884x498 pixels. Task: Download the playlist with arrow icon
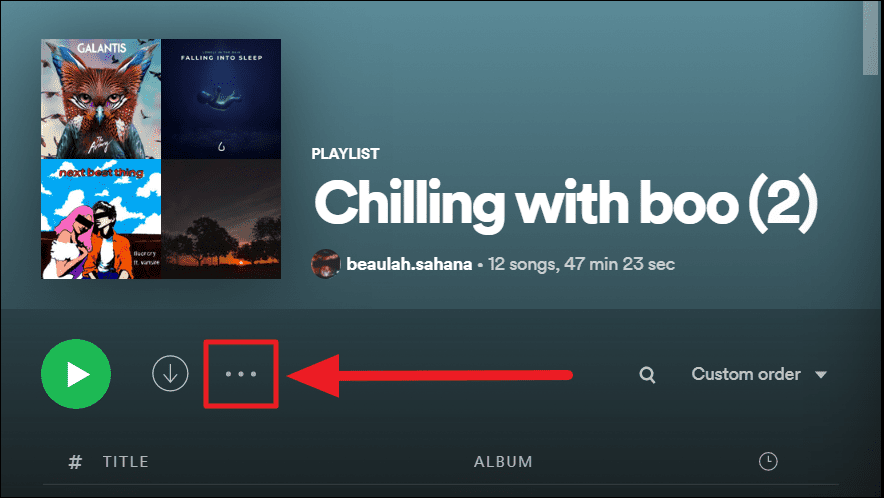click(170, 373)
